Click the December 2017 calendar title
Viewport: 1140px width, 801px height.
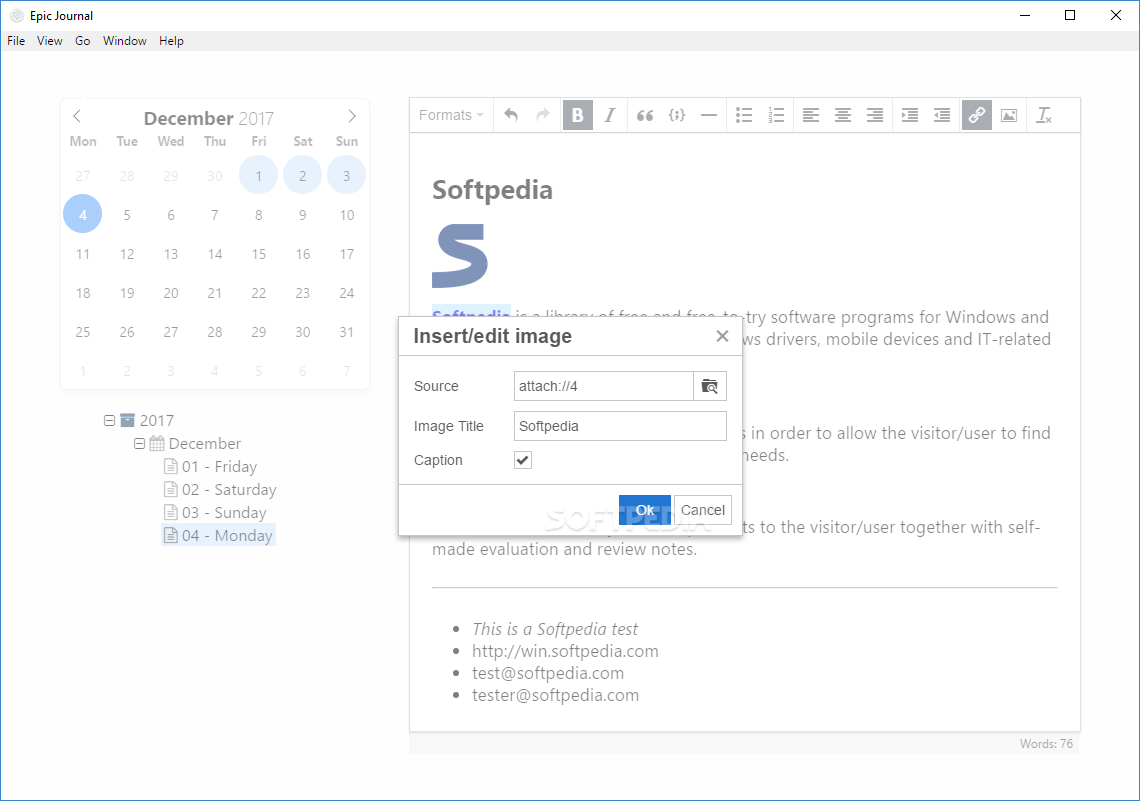click(x=209, y=118)
